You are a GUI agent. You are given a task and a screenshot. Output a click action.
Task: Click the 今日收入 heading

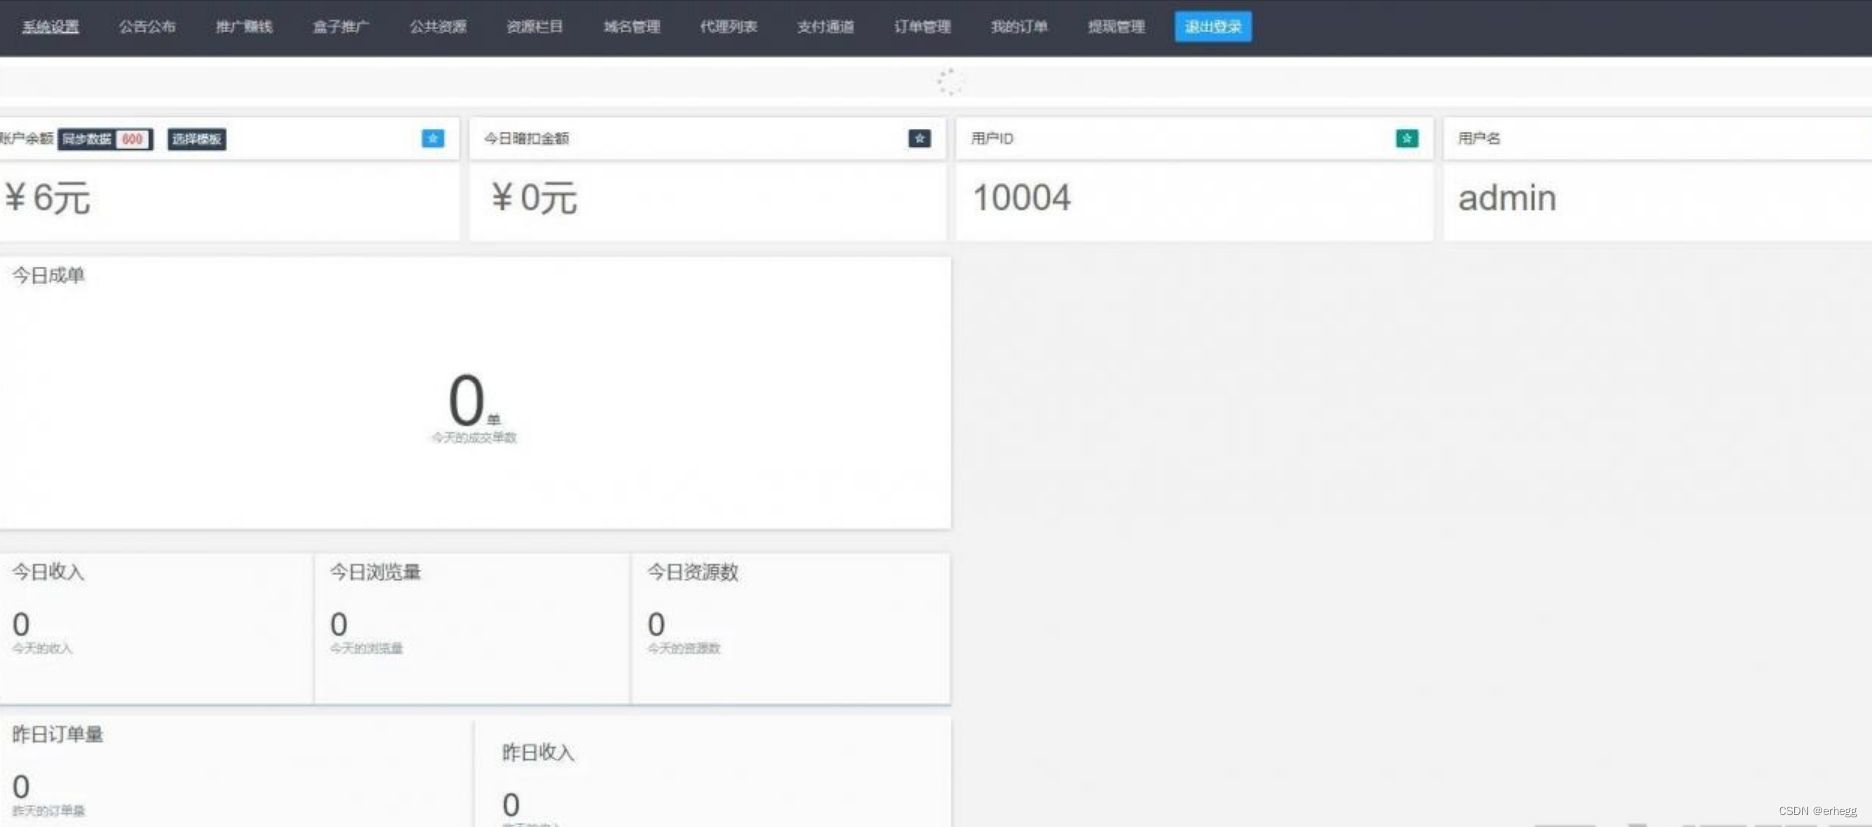coord(48,572)
